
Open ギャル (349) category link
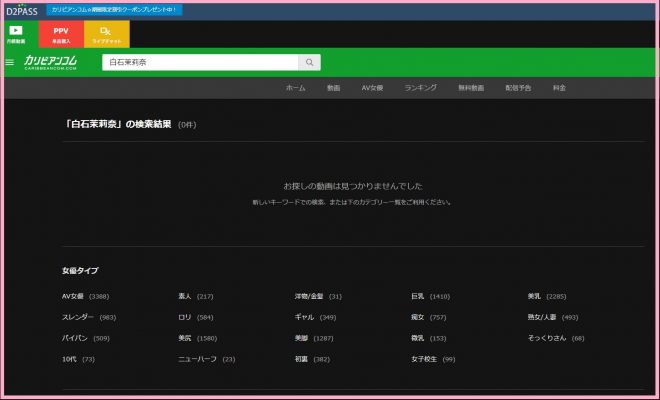pos(315,317)
